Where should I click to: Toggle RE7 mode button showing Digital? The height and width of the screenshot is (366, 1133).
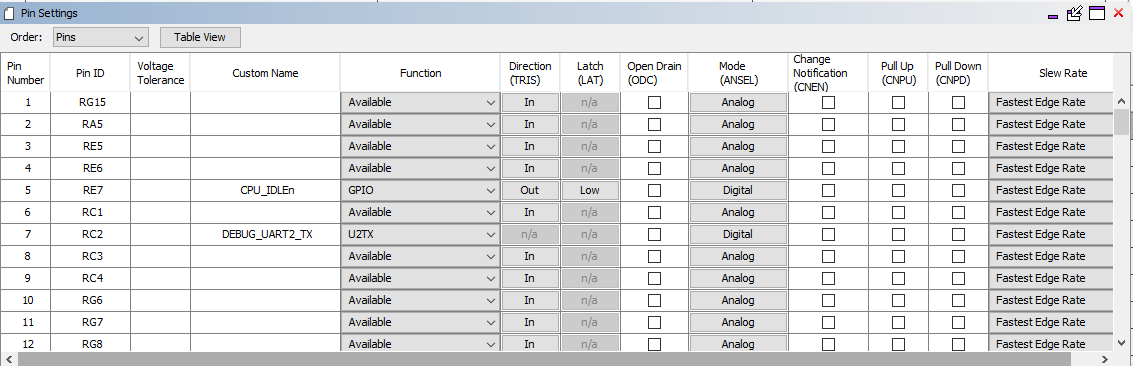pos(738,191)
